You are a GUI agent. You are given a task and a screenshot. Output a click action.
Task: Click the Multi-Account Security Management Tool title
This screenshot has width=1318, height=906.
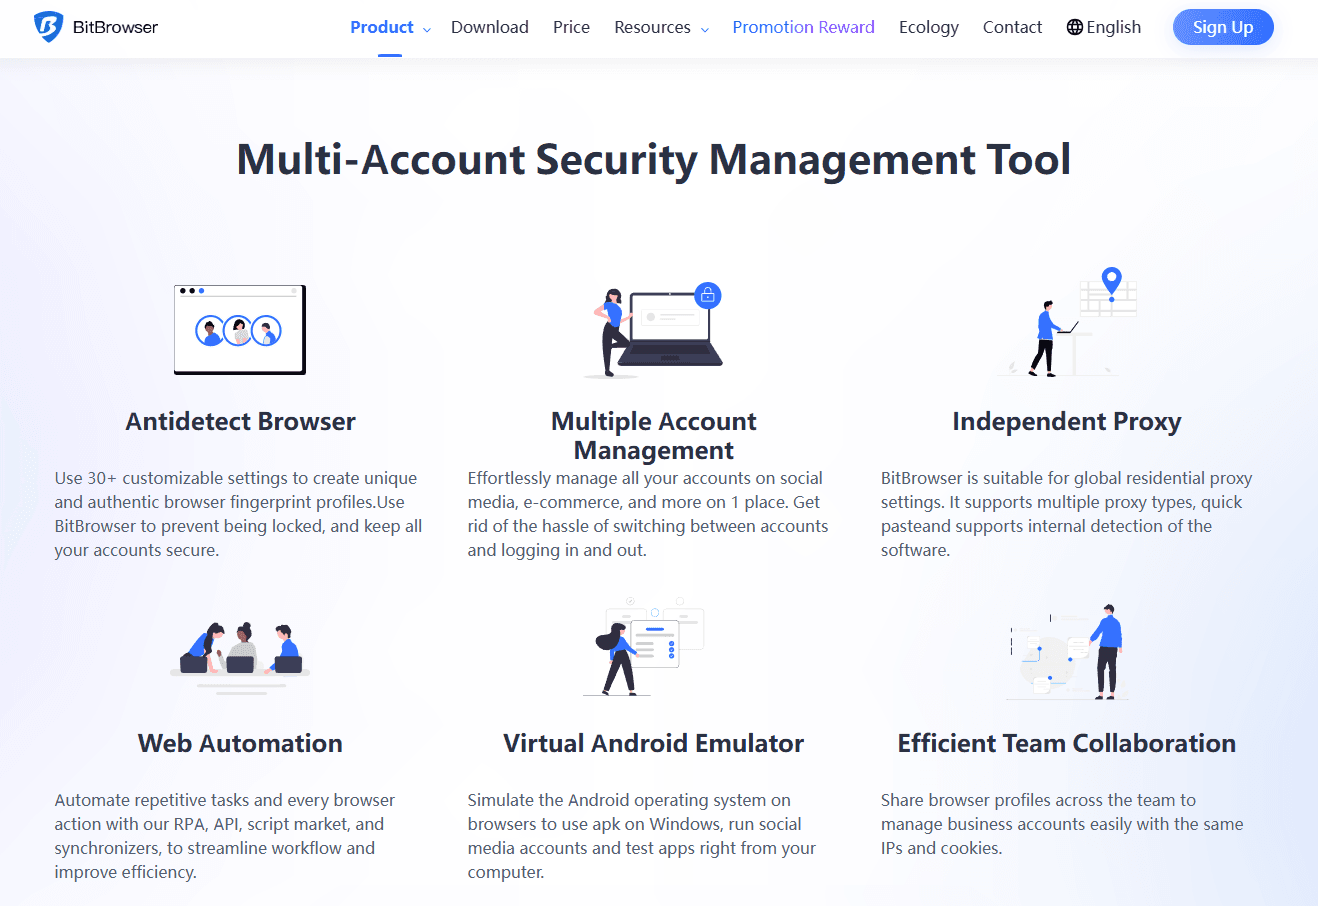[x=654, y=160]
